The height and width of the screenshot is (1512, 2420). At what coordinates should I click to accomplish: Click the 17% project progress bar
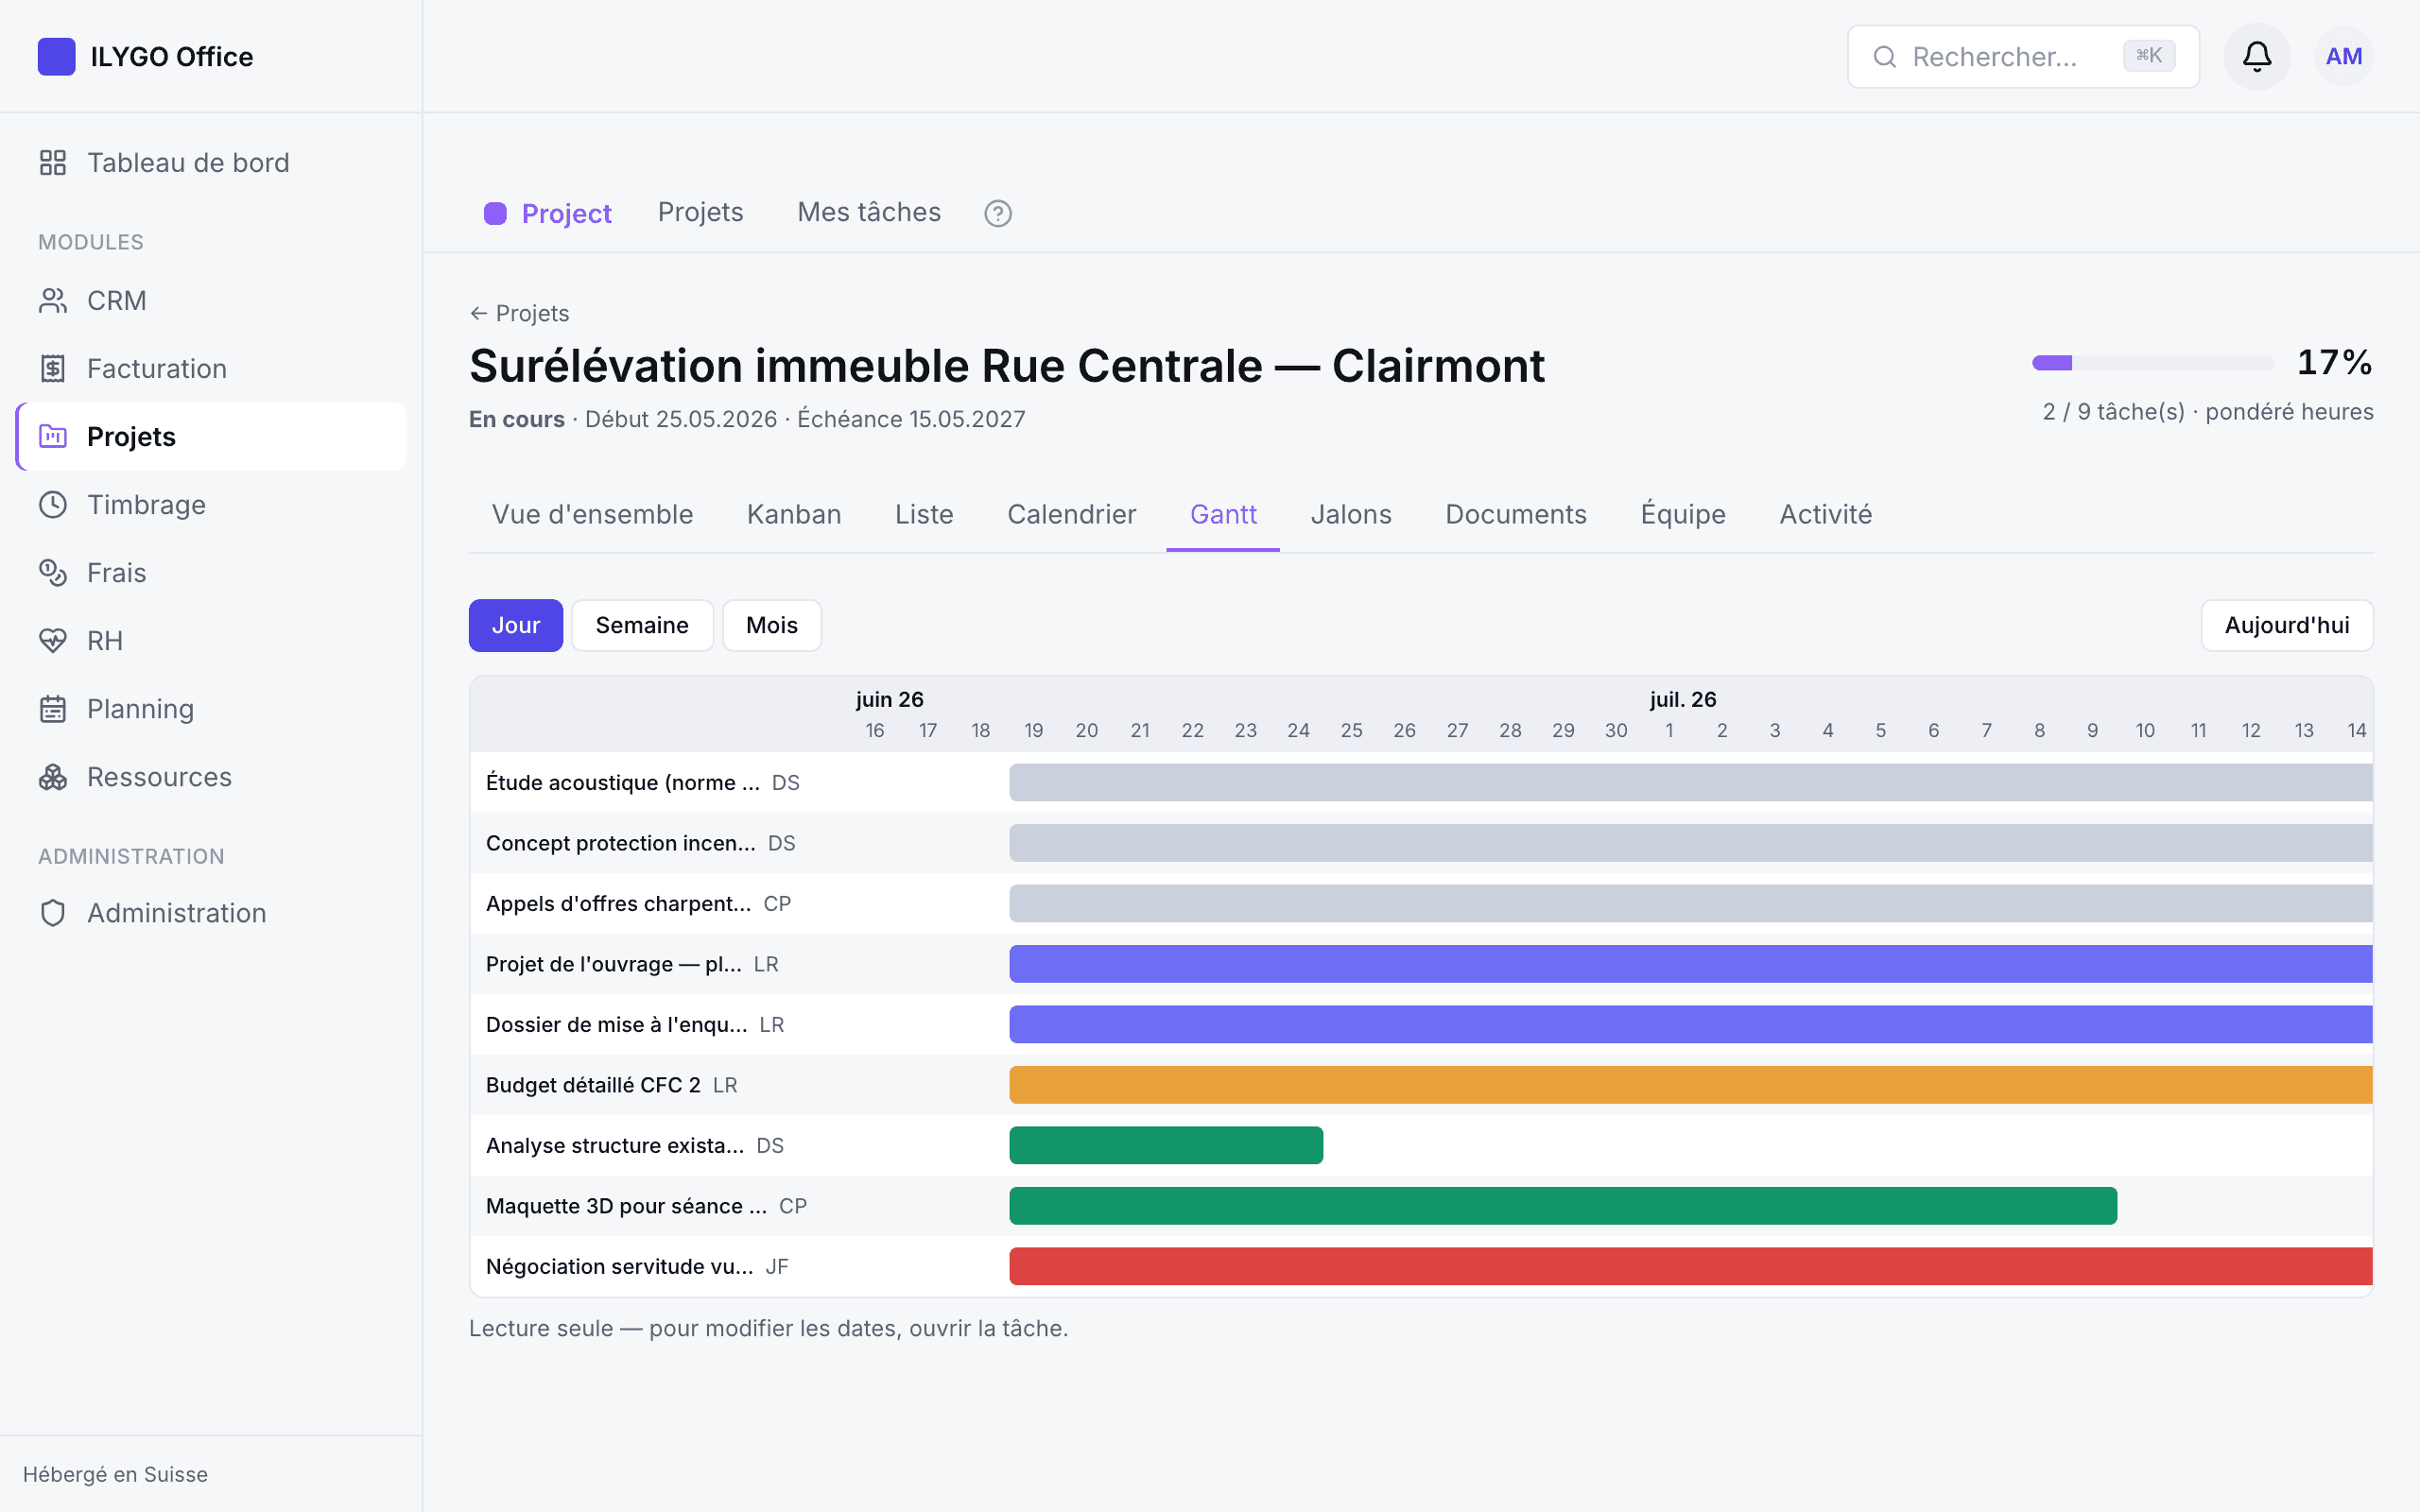click(x=2153, y=362)
